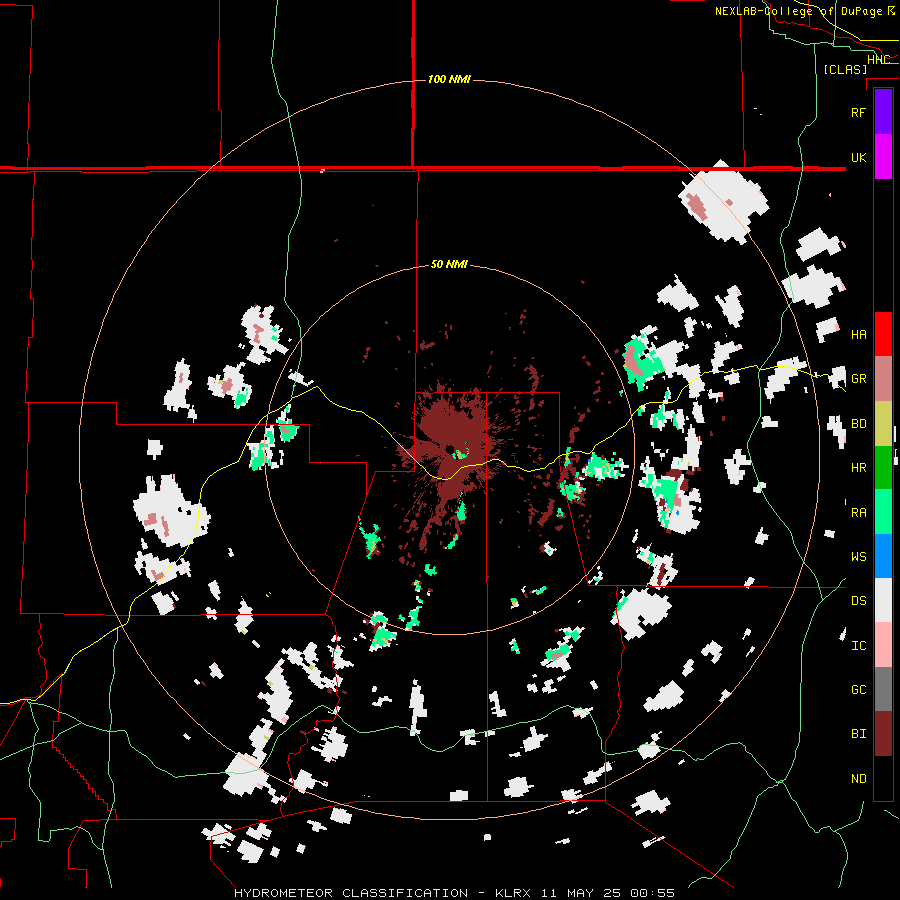The image size is (900, 900).
Task: Click the DS legend label
Action: [858, 600]
